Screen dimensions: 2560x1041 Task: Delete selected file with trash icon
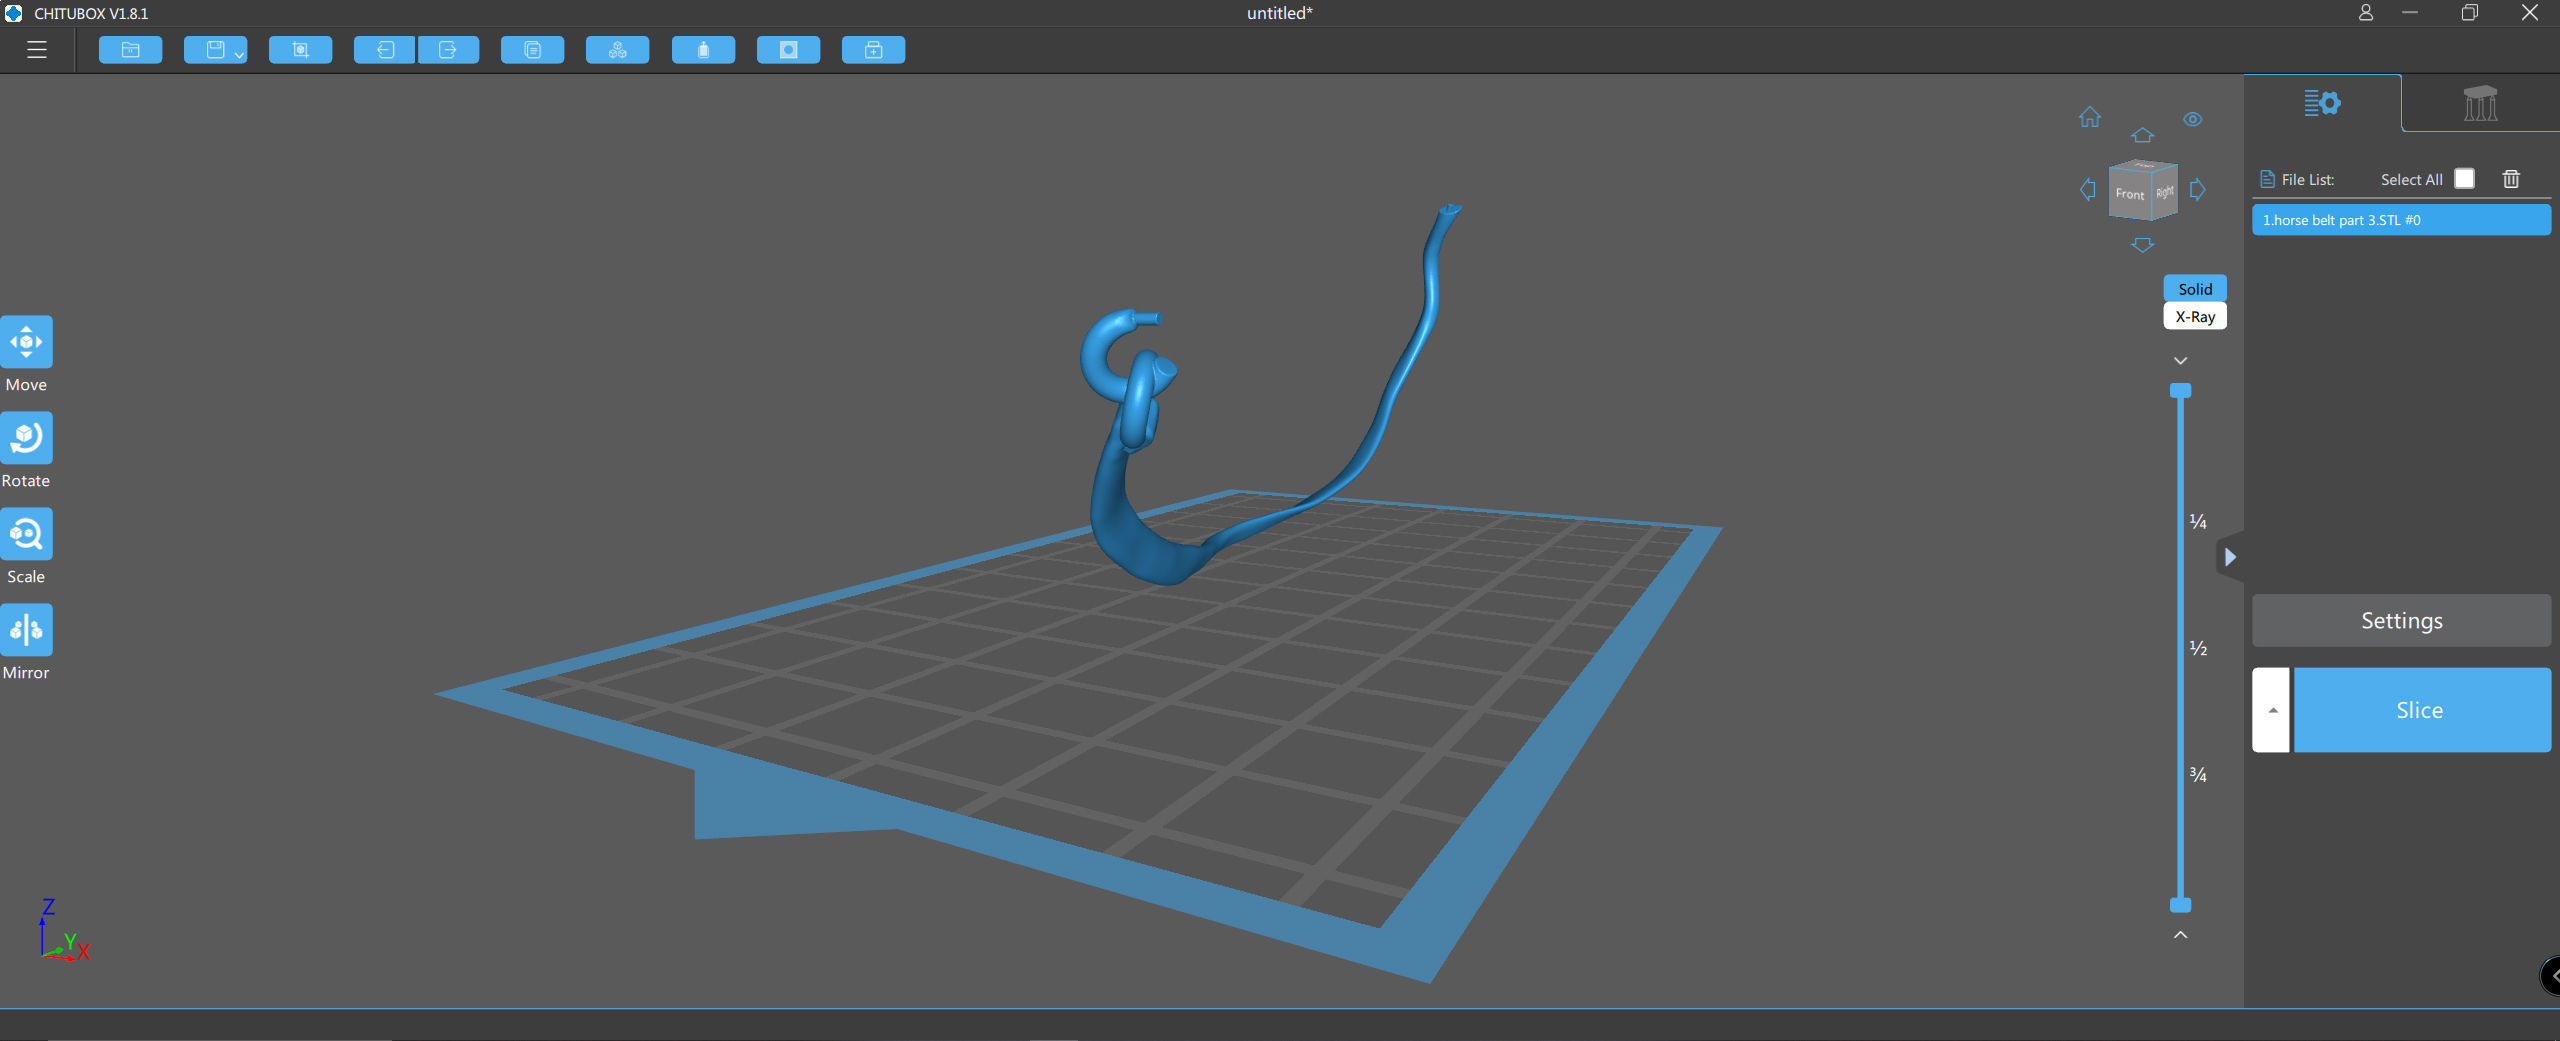(2511, 179)
